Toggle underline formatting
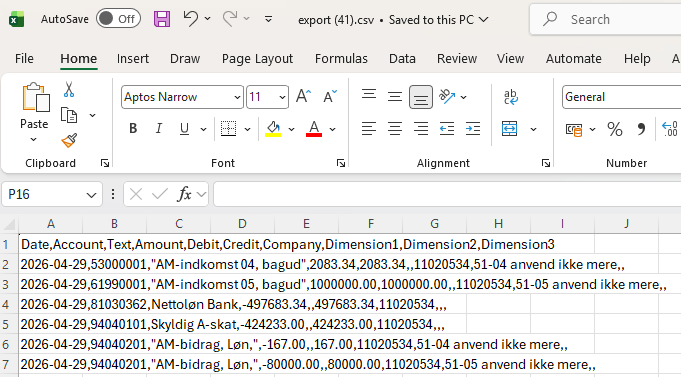This screenshot has width=681, height=377. (x=184, y=129)
